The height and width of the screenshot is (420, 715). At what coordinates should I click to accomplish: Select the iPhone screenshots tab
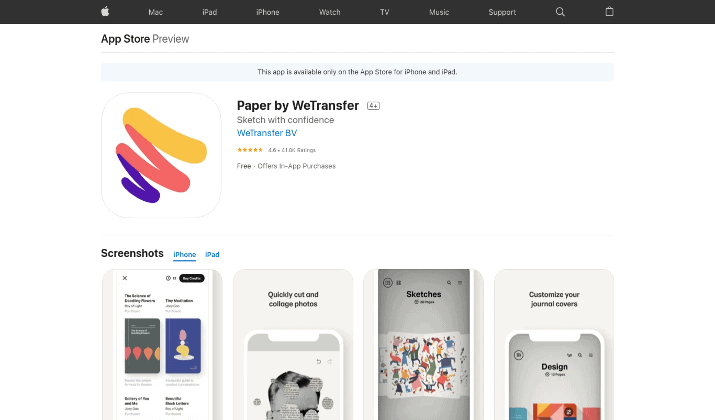click(185, 254)
